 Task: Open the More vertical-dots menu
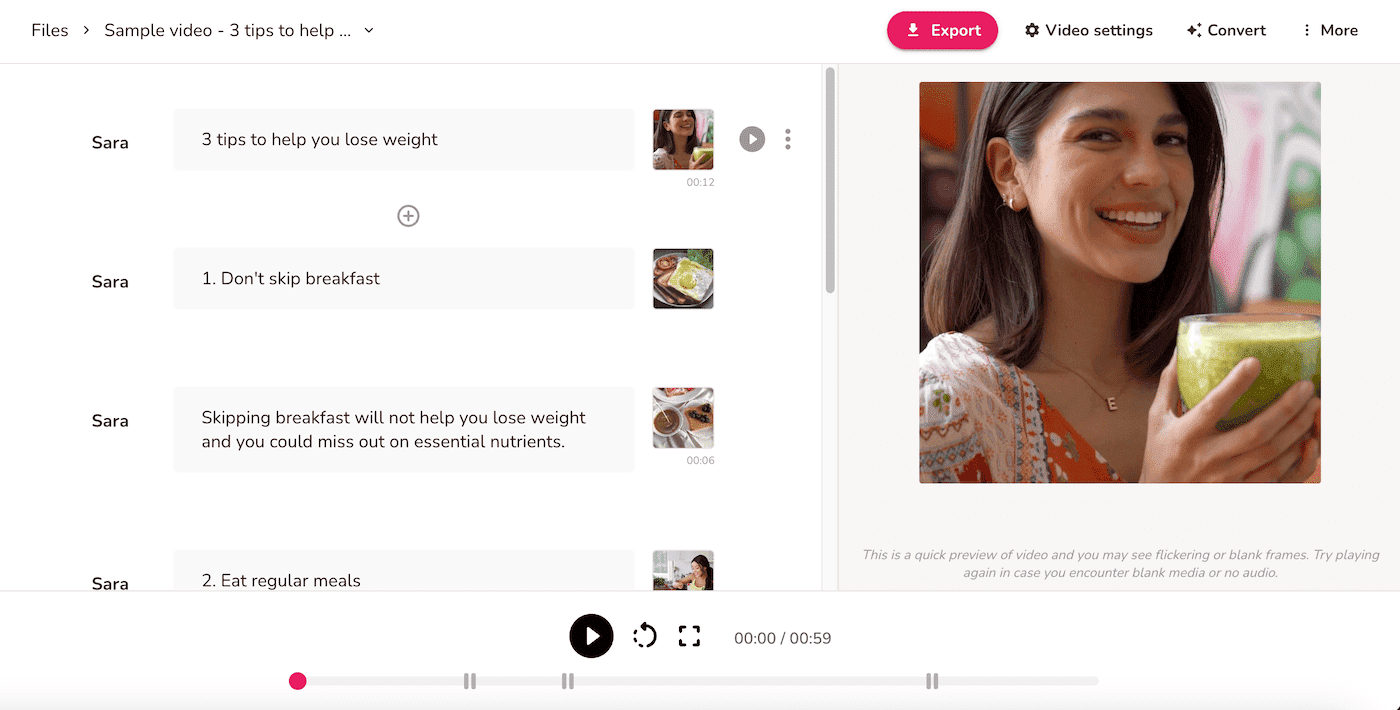[x=1305, y=30]
